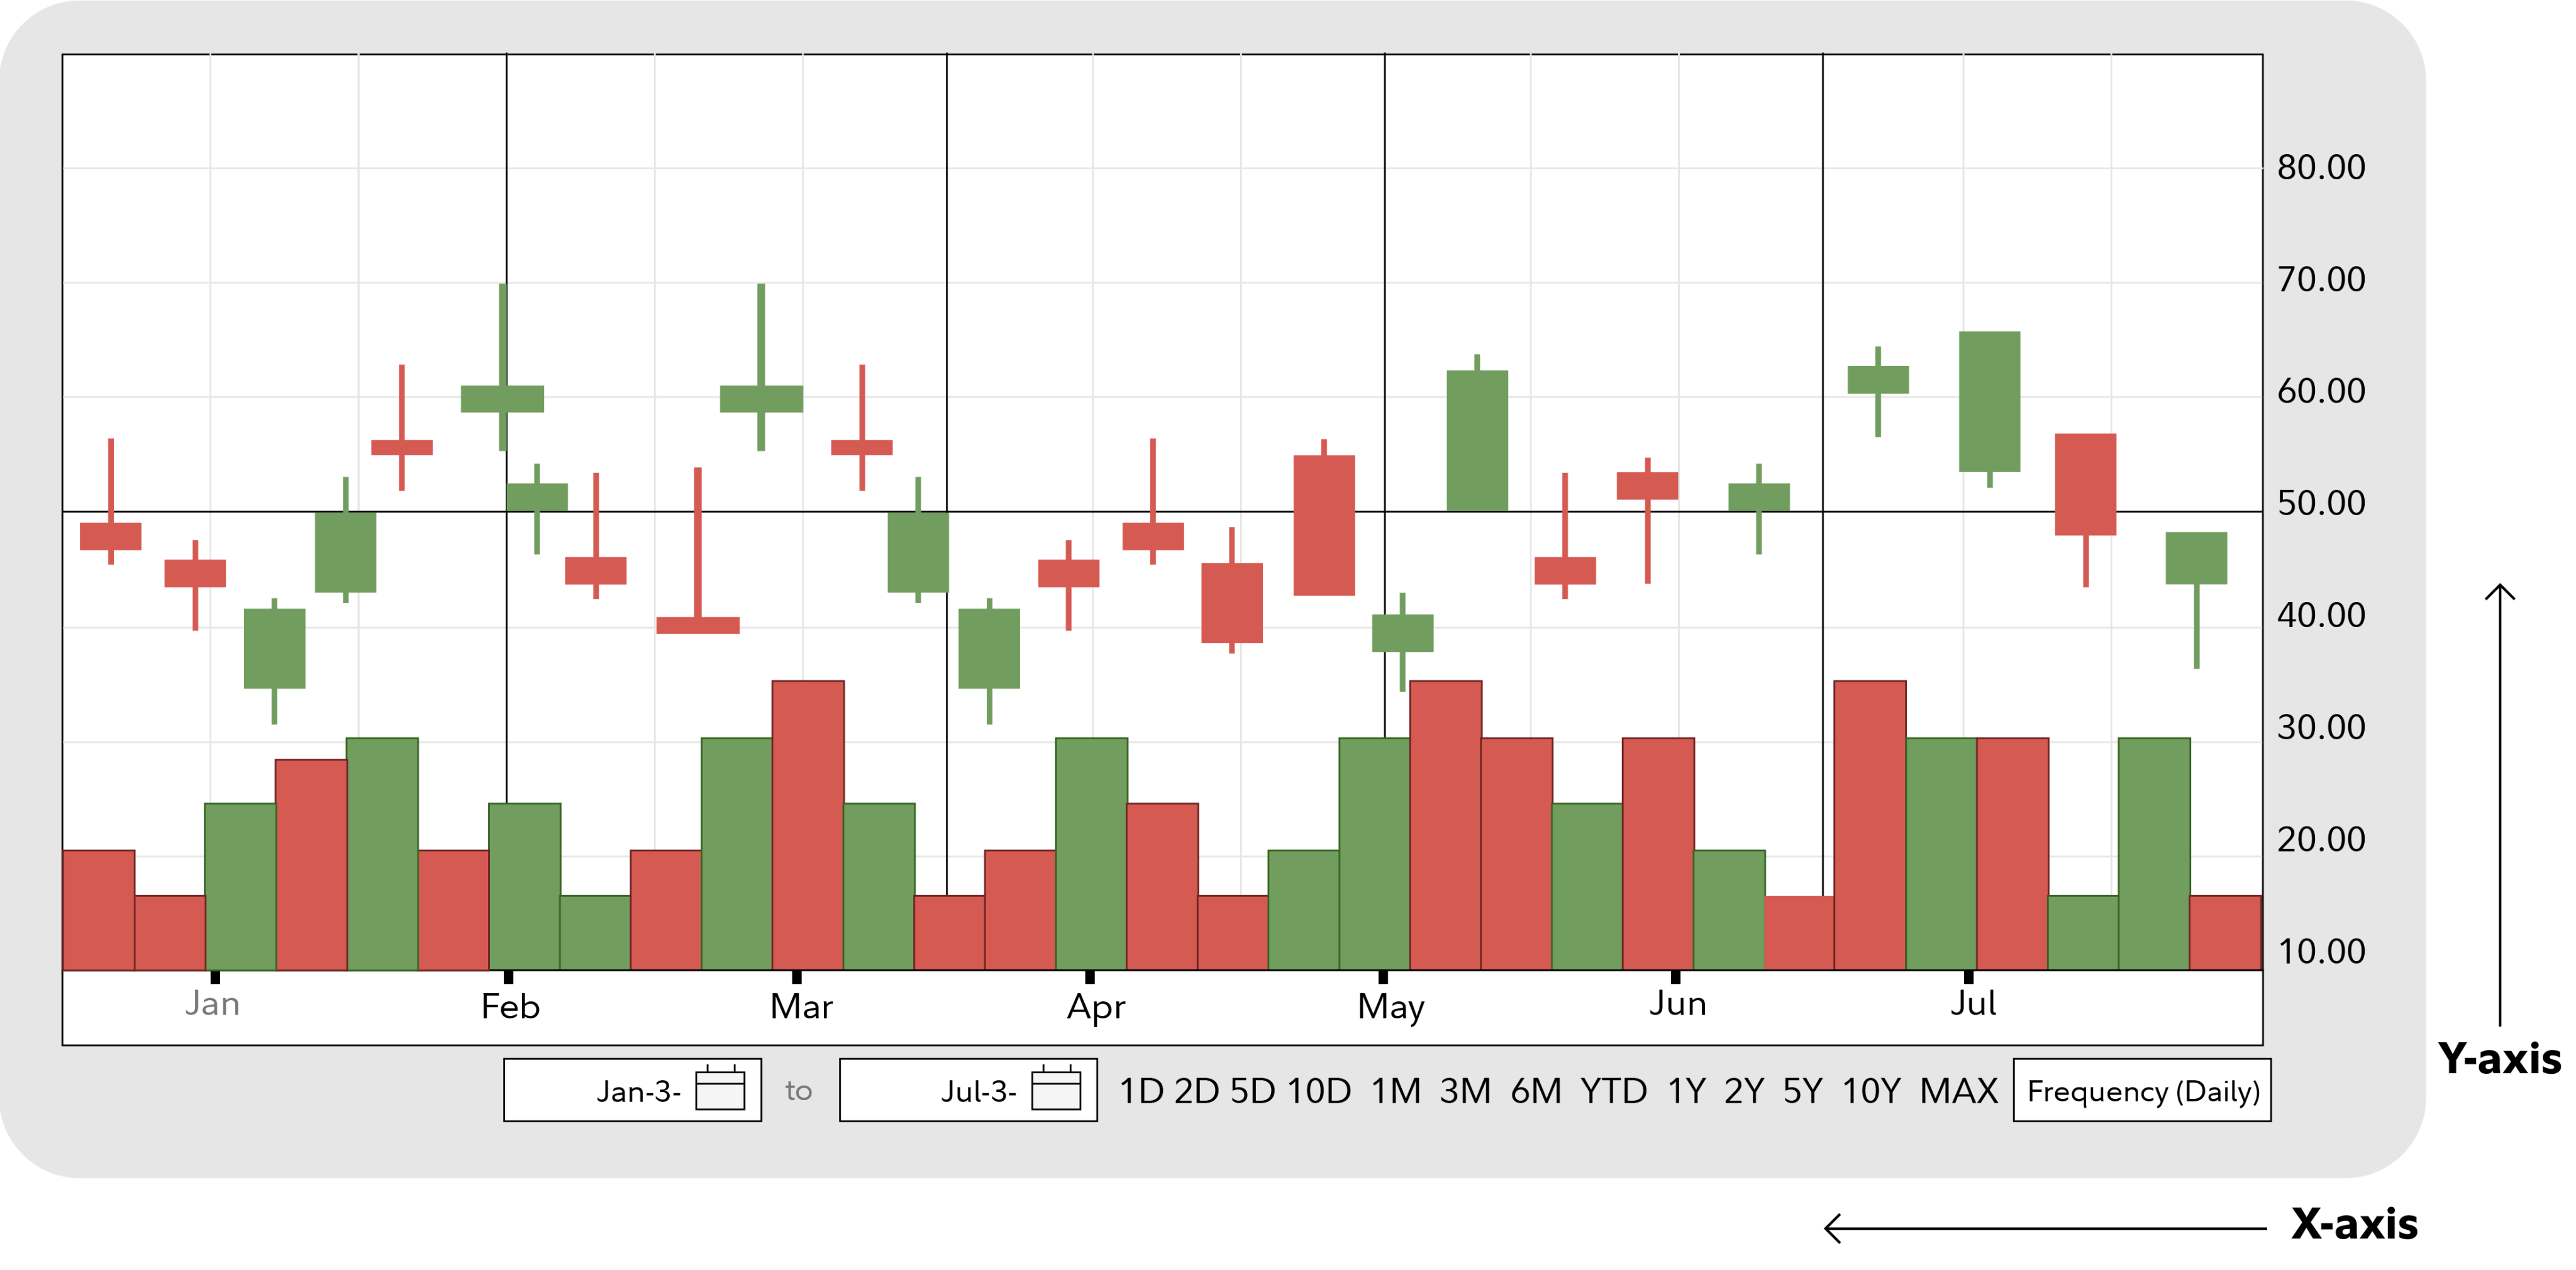Screen dimensions: 2576x1270
Task: Select YTD range option
Action: click(x=1613, y=1091)
